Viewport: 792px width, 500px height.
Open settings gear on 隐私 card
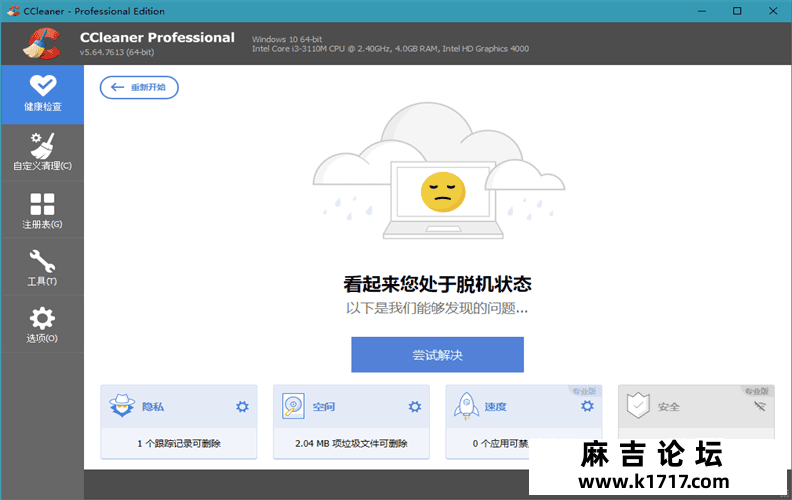(242, 407)
